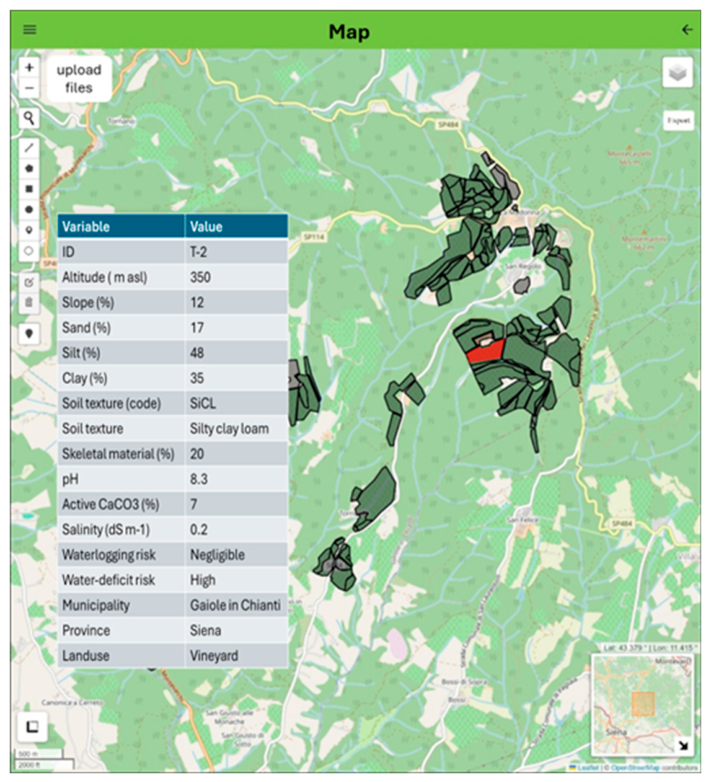Select the draw rectangle tool
Image resolution: width=710 pixels, height=782 pixels.
point(29,189)
